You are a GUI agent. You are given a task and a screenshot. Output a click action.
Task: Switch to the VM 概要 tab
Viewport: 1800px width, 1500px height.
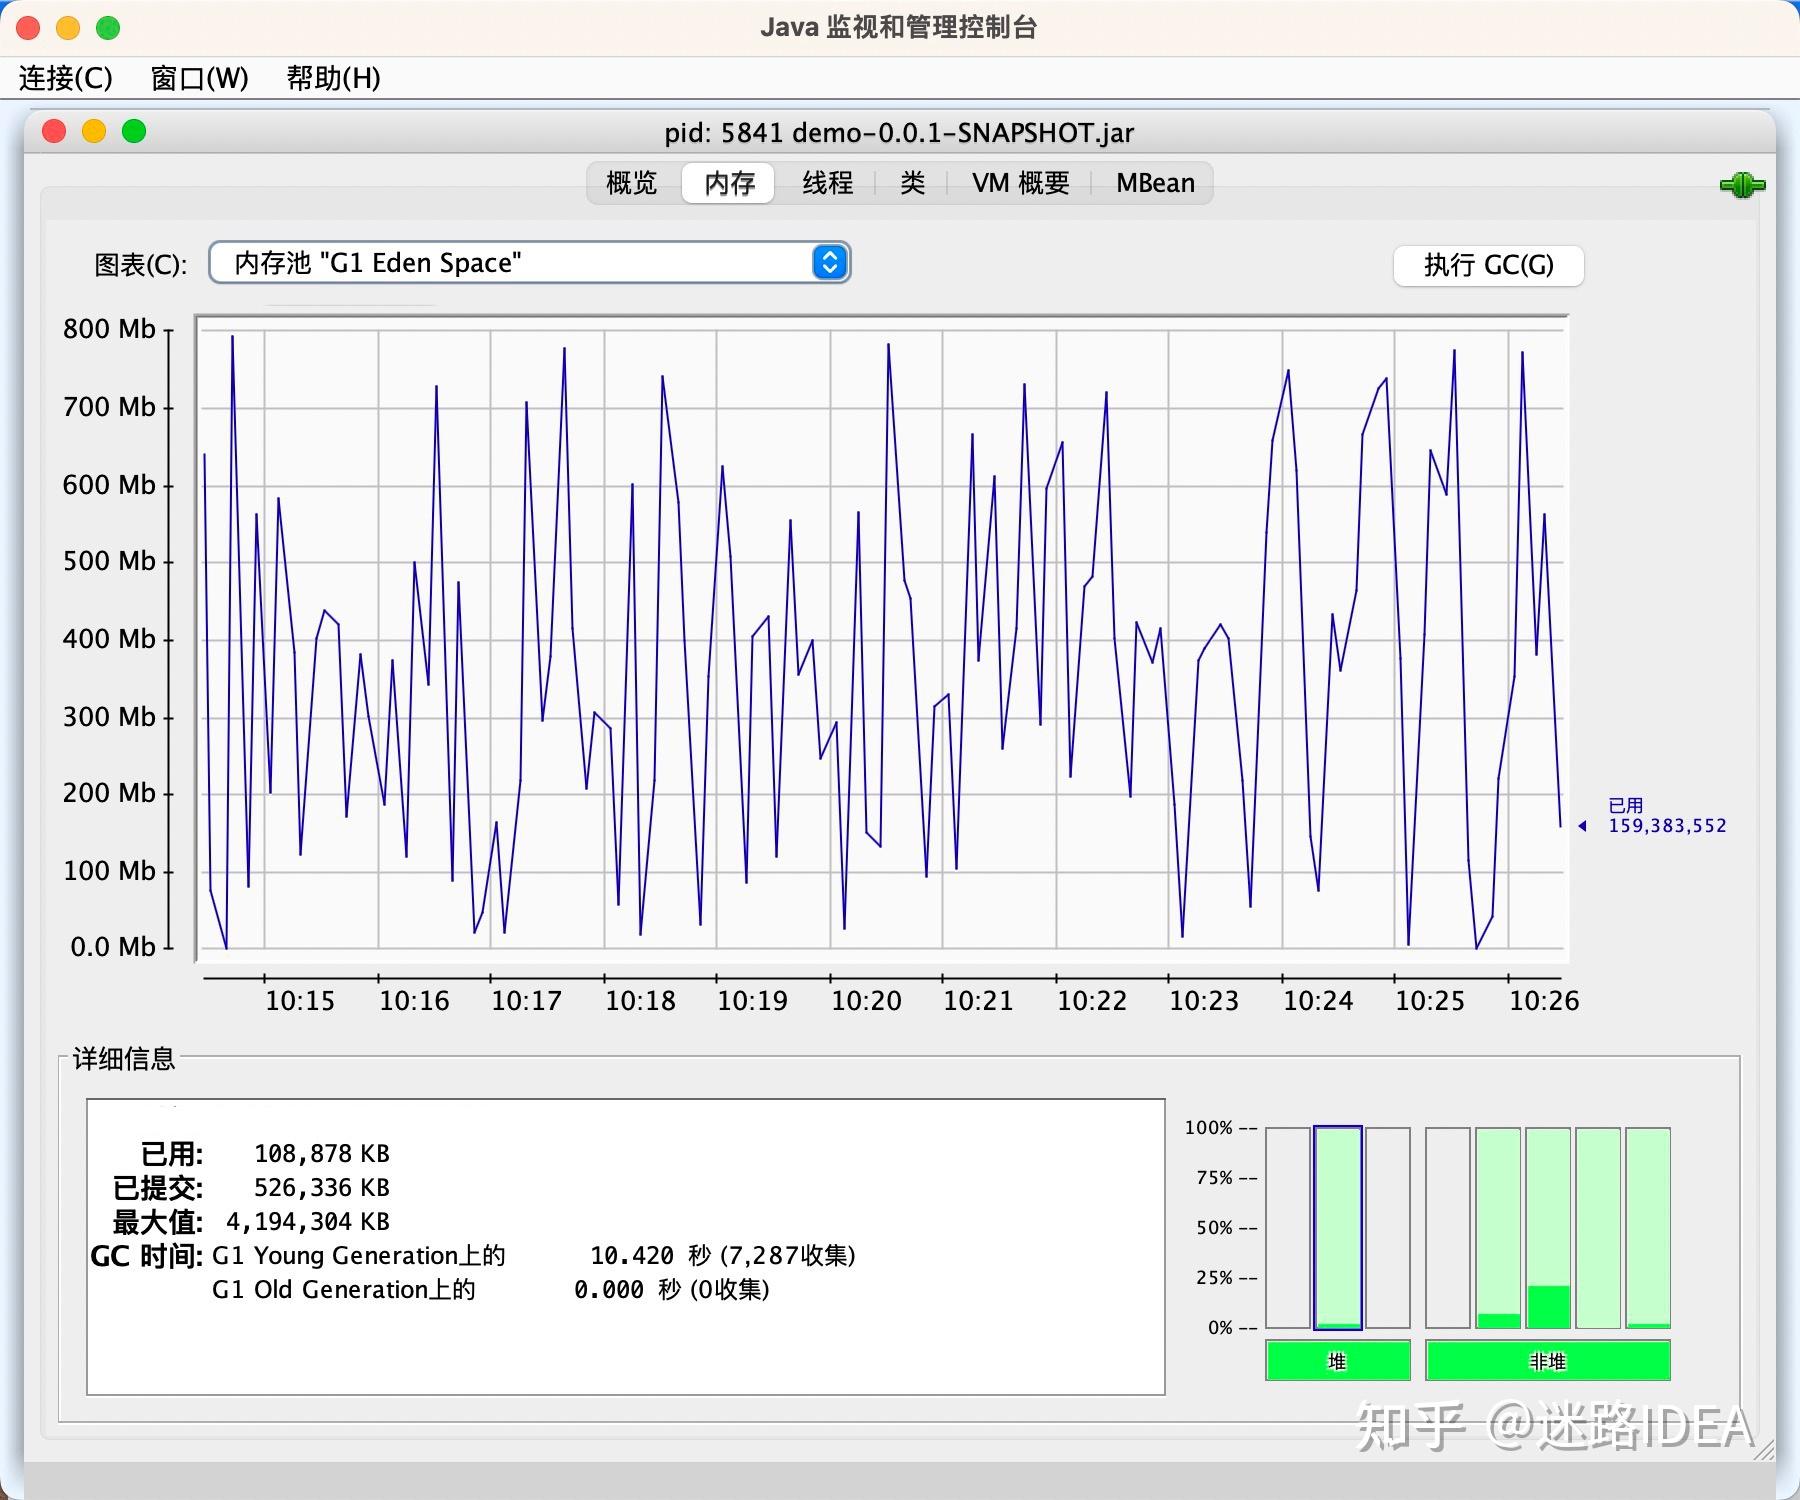coord(1020,182)
